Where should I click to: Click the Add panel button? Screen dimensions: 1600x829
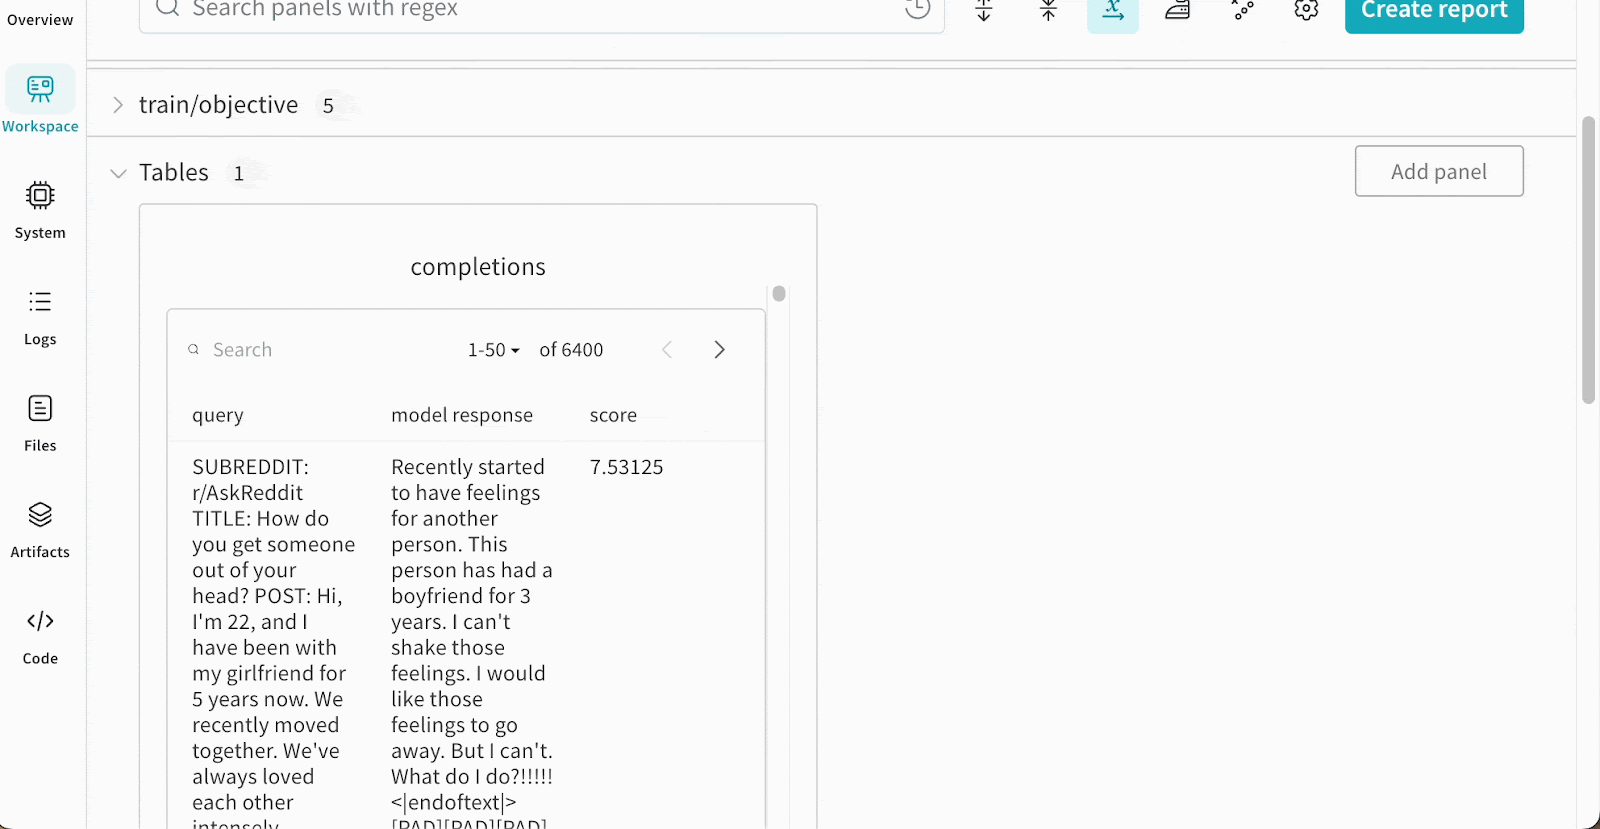[x=1438, y=171]
